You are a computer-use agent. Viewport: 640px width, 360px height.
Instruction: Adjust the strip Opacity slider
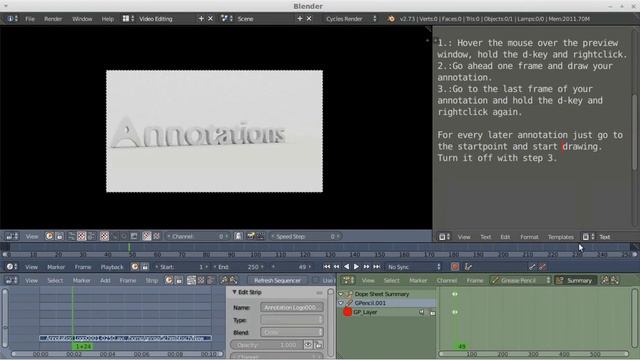(266, 345)
